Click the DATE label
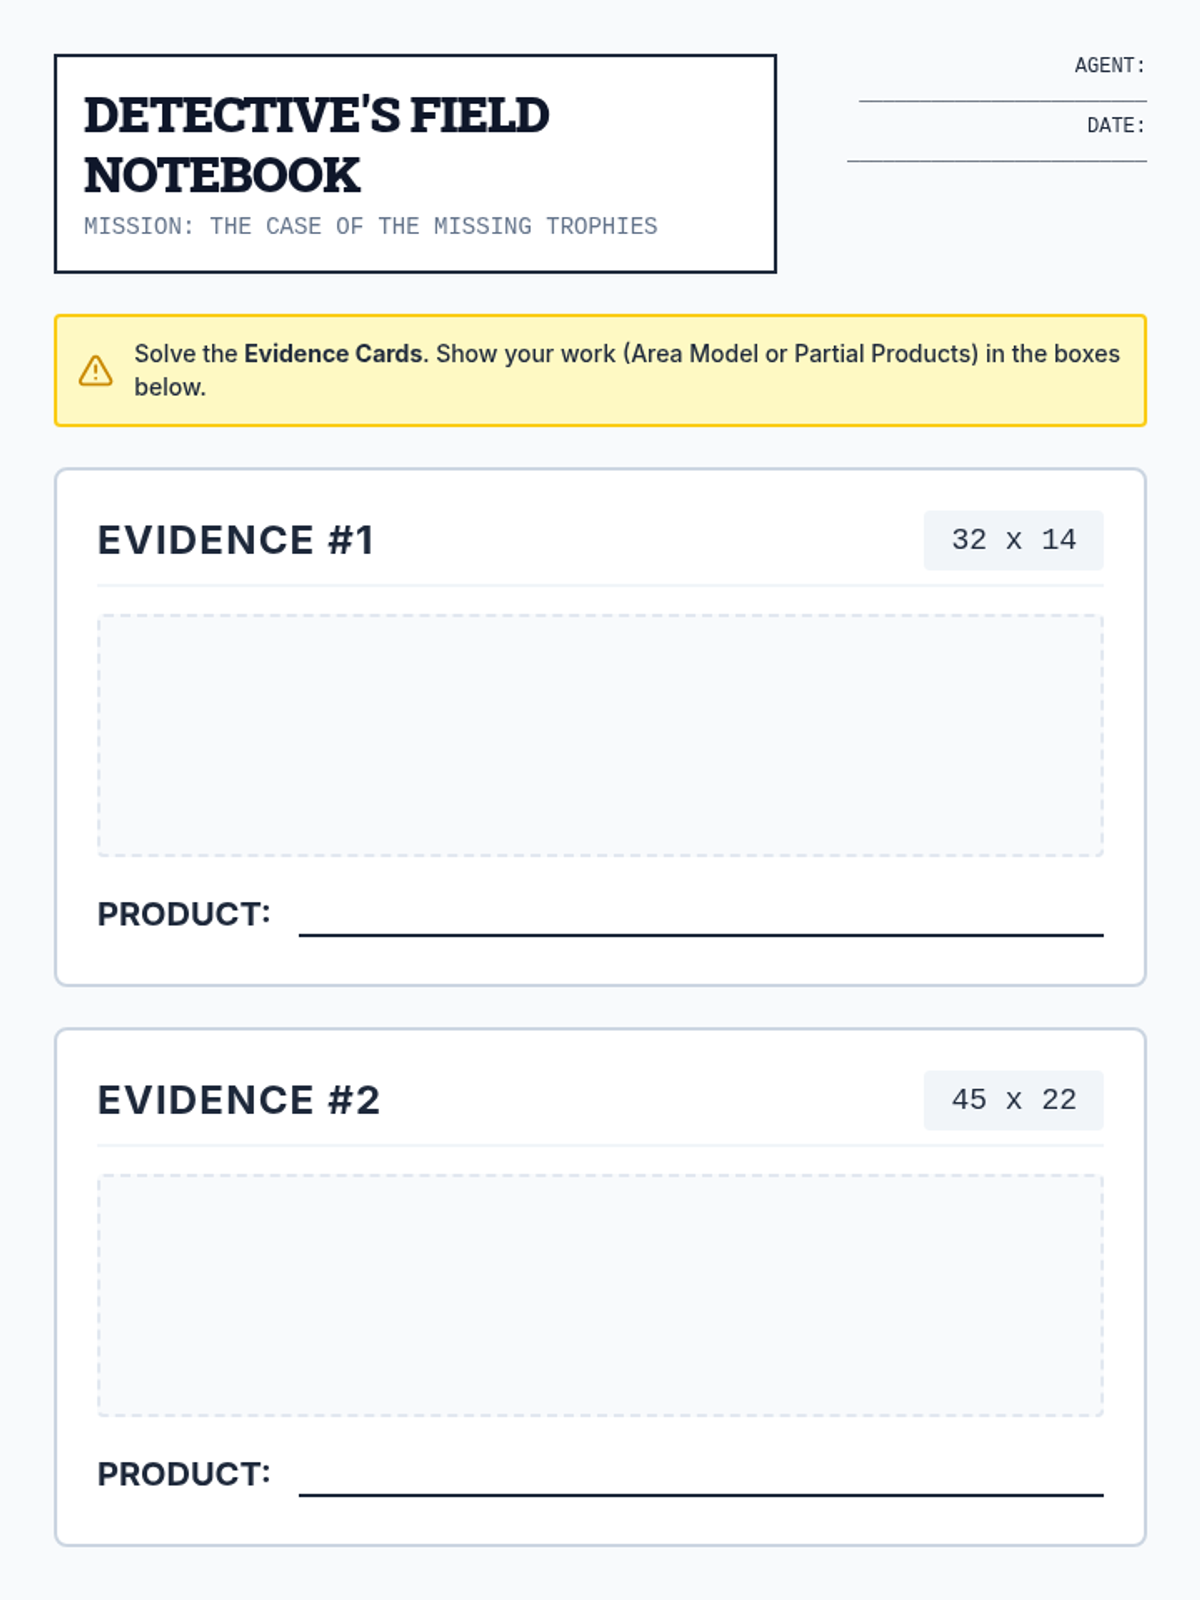This screenshot has width=1200, height=1600. [1116, 125]
